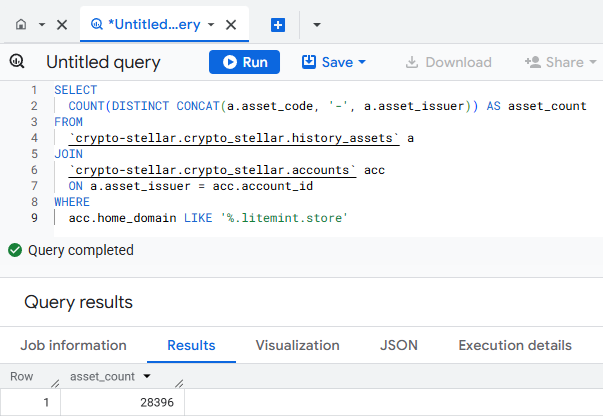603x420 pixels.
Task: Close the home tab
Action: (62, 25)
